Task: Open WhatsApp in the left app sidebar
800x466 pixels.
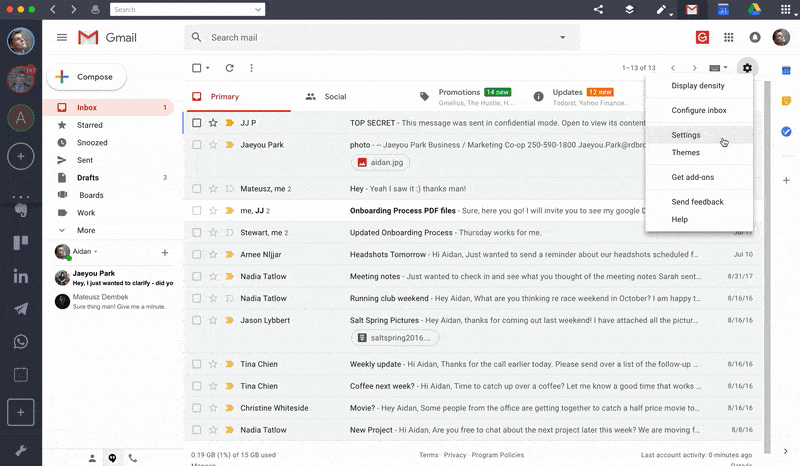Action: (x=21, y=341)
